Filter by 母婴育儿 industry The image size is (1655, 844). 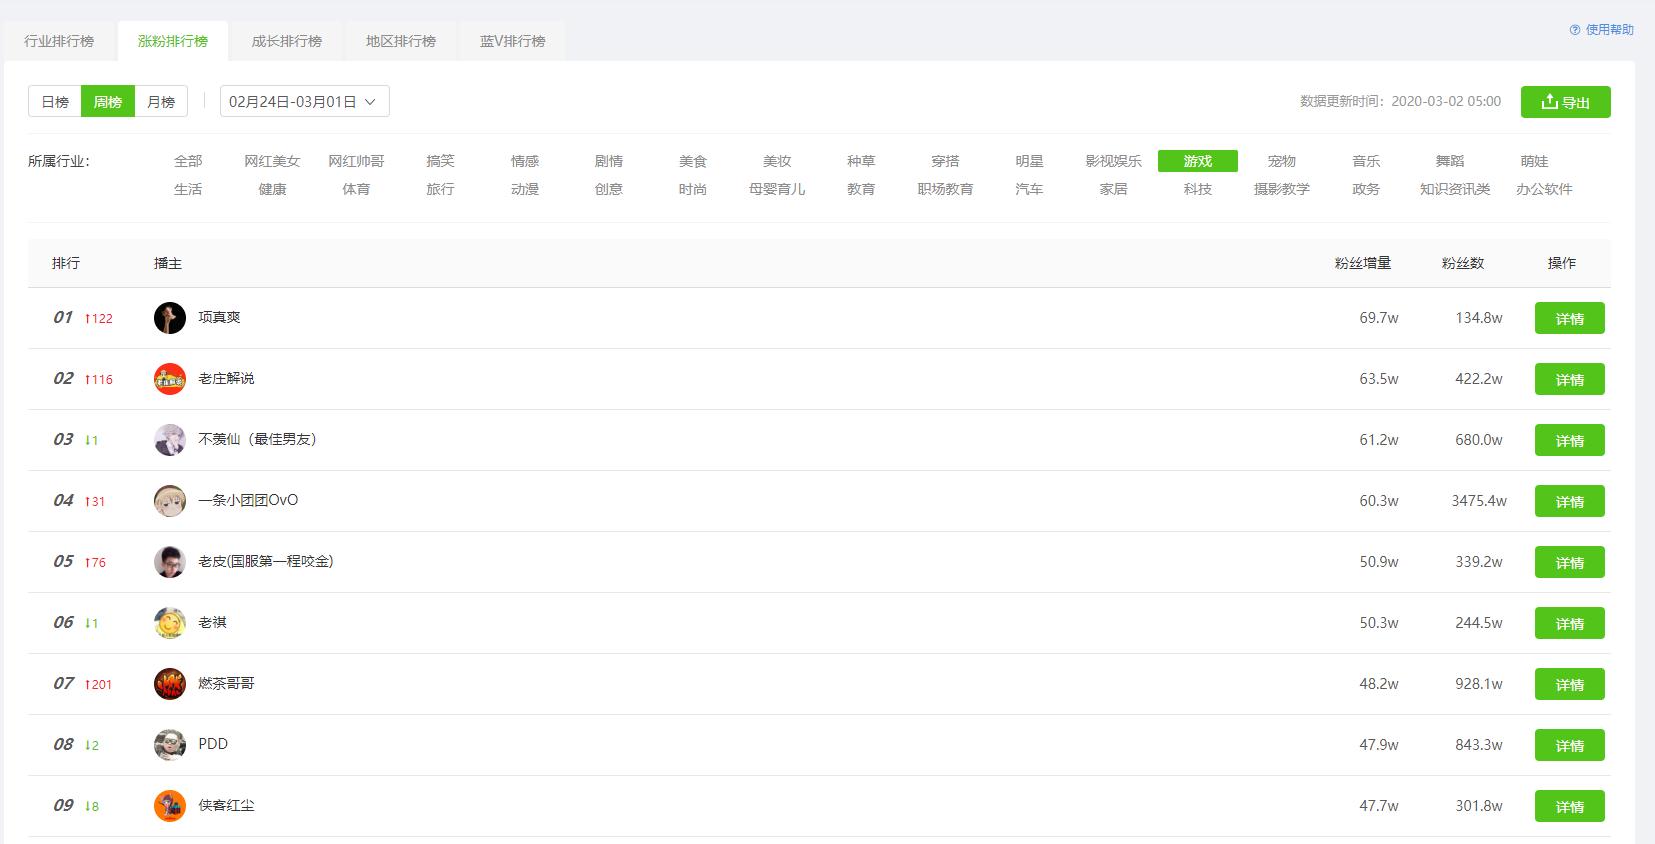(777, 189)
